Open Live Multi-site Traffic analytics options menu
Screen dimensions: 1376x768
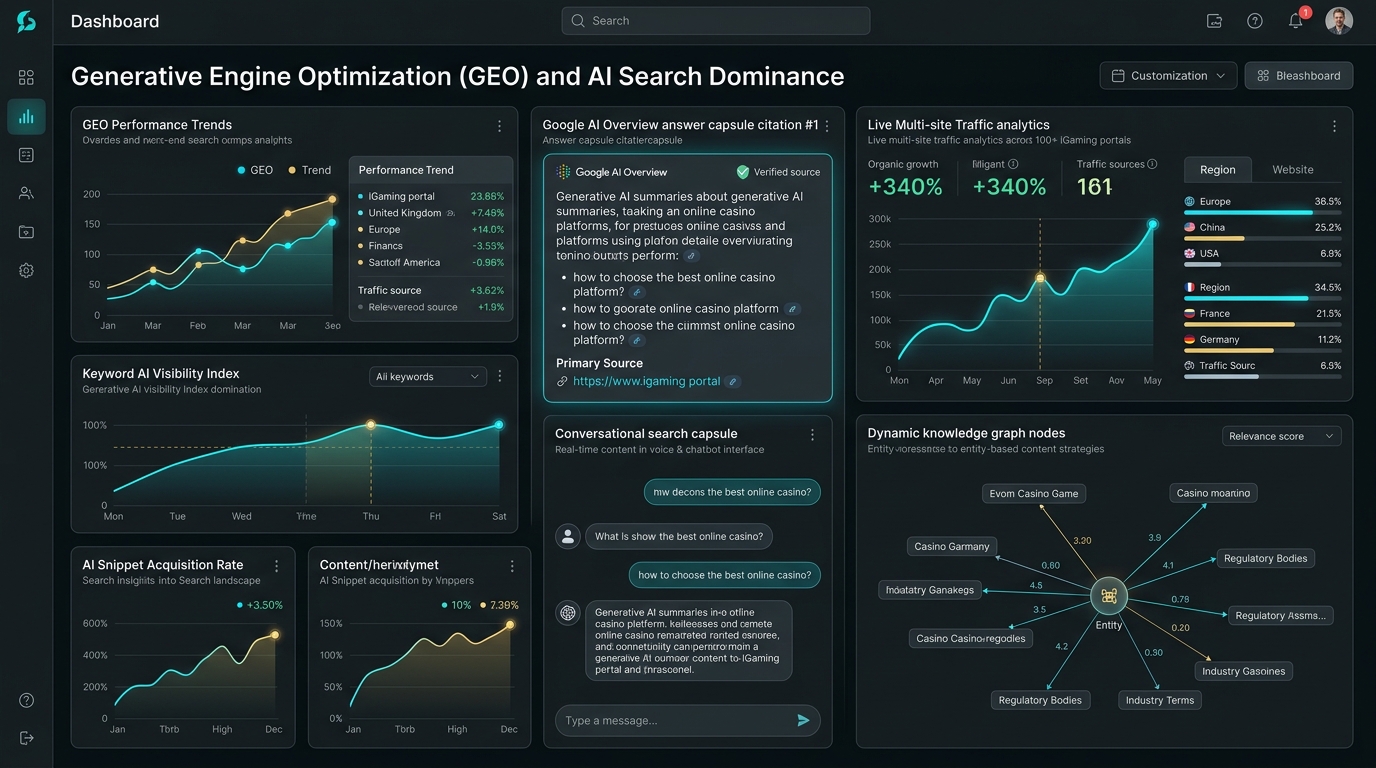1334,126
